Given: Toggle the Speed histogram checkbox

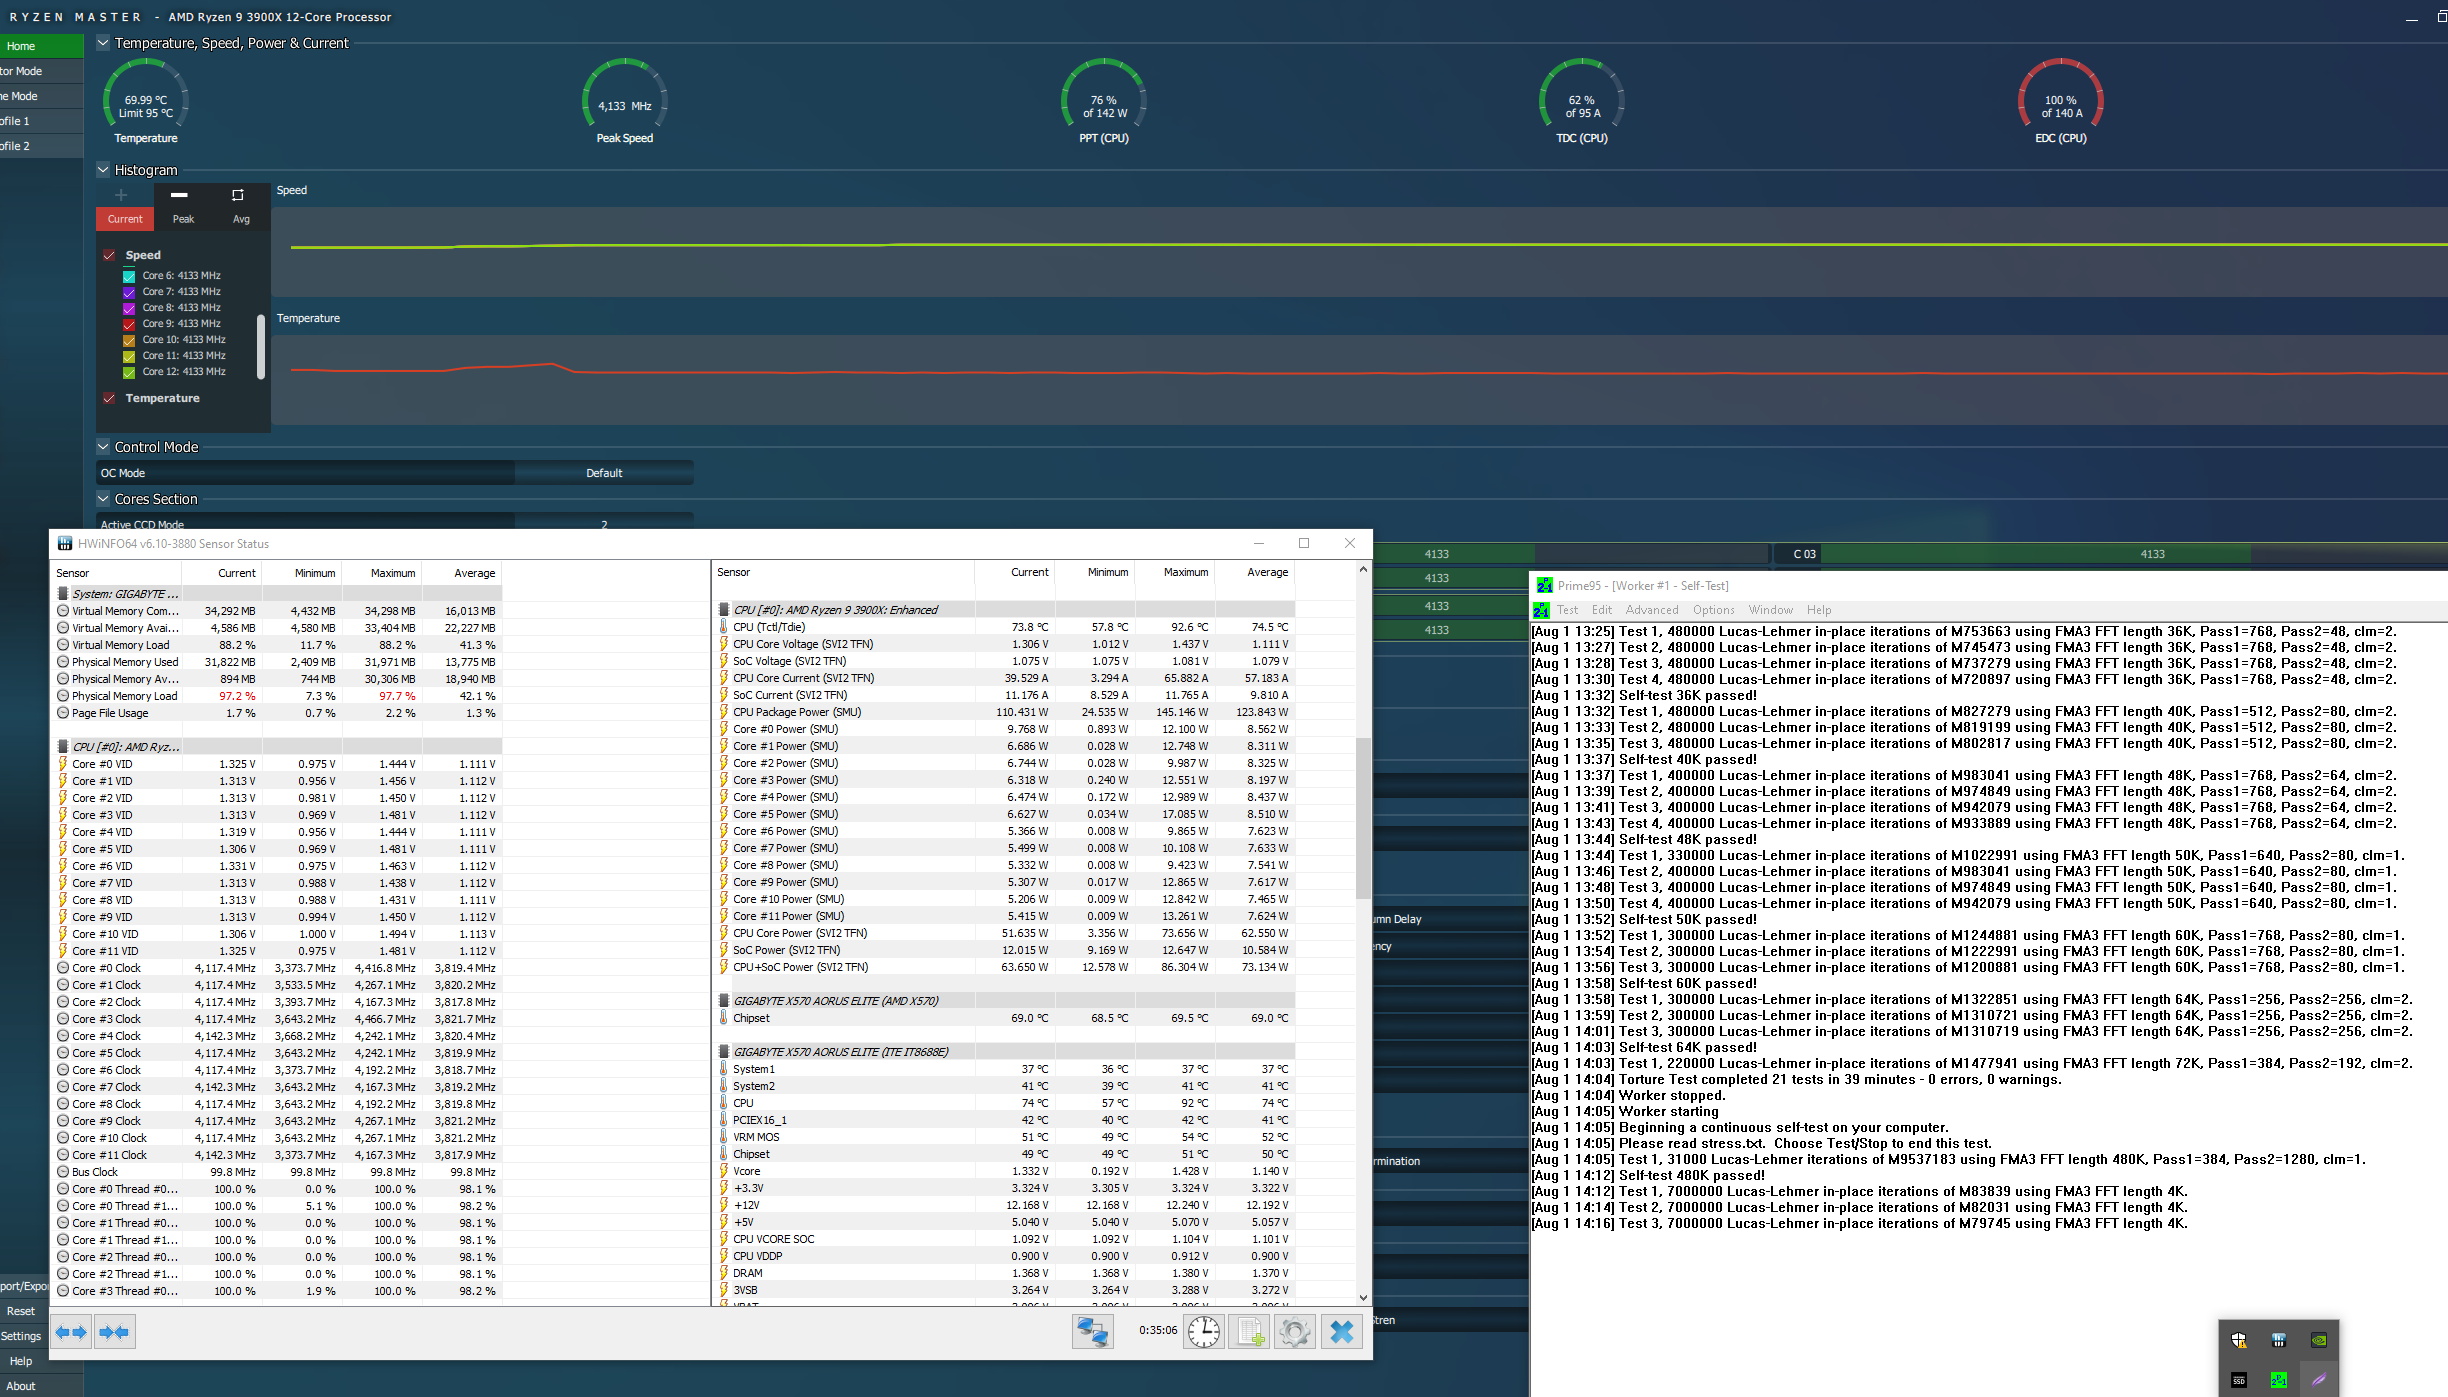Looking at the screenshot, I should [x=109, y=256].
